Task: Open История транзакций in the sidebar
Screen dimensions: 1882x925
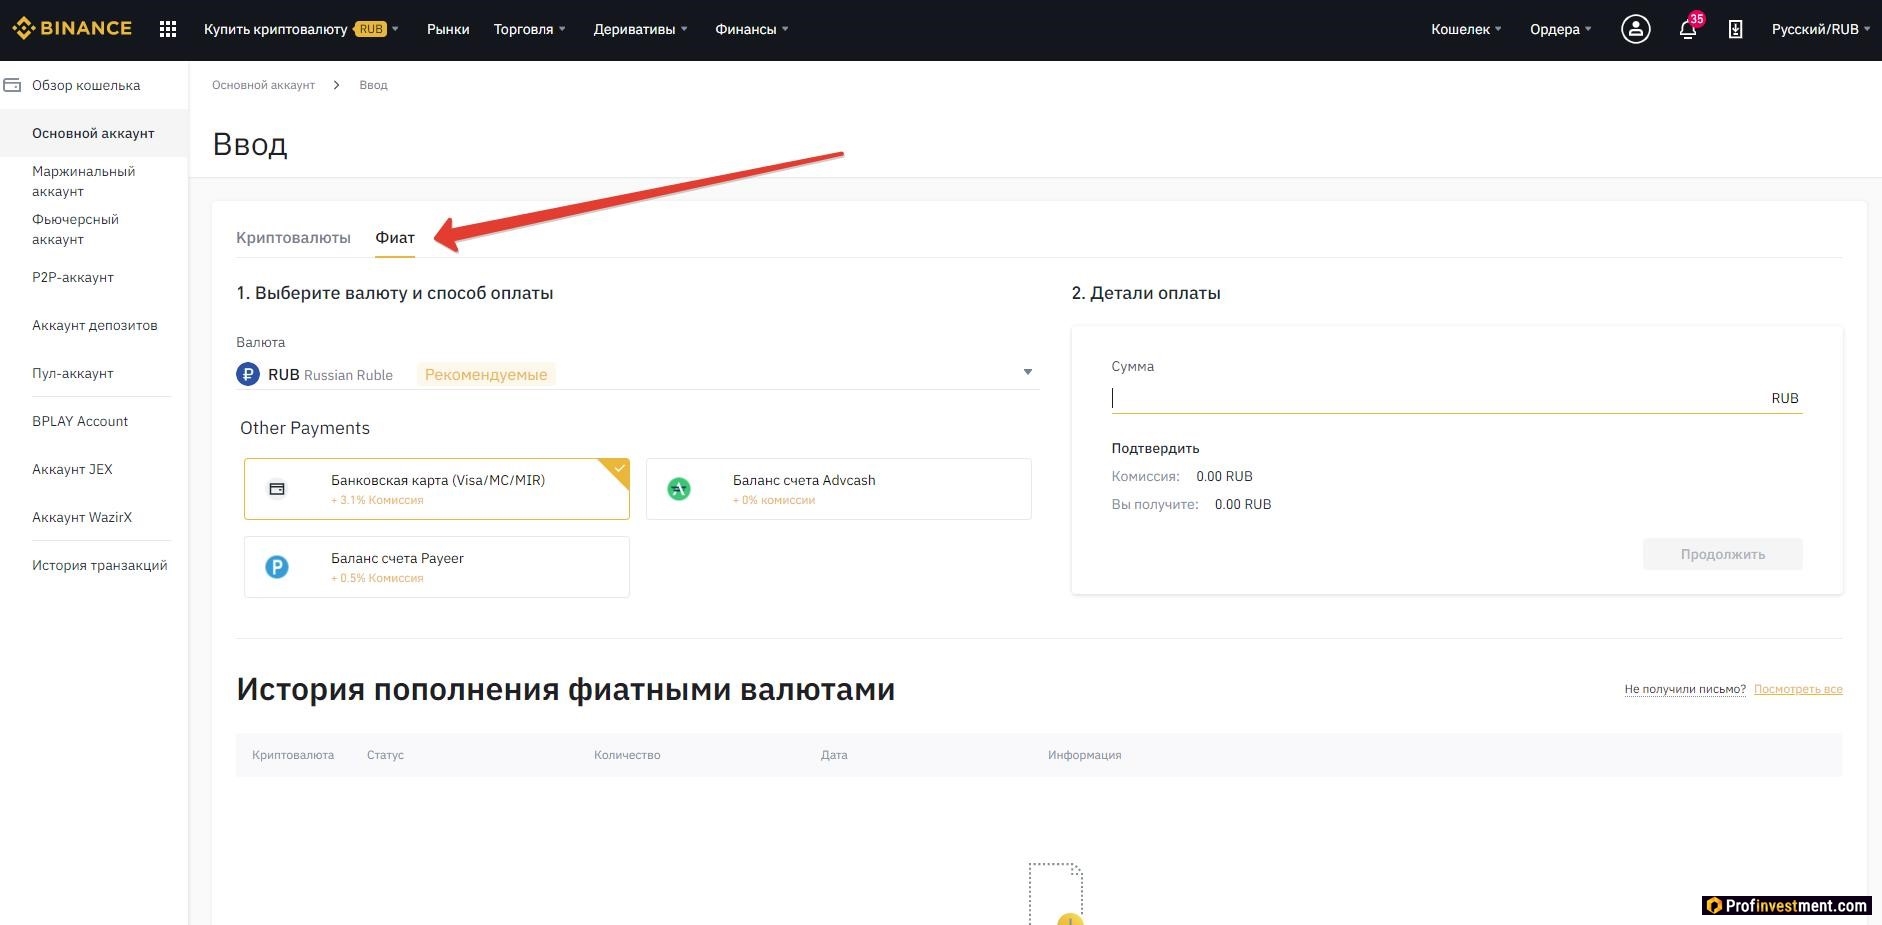Action: coord(100,565)
